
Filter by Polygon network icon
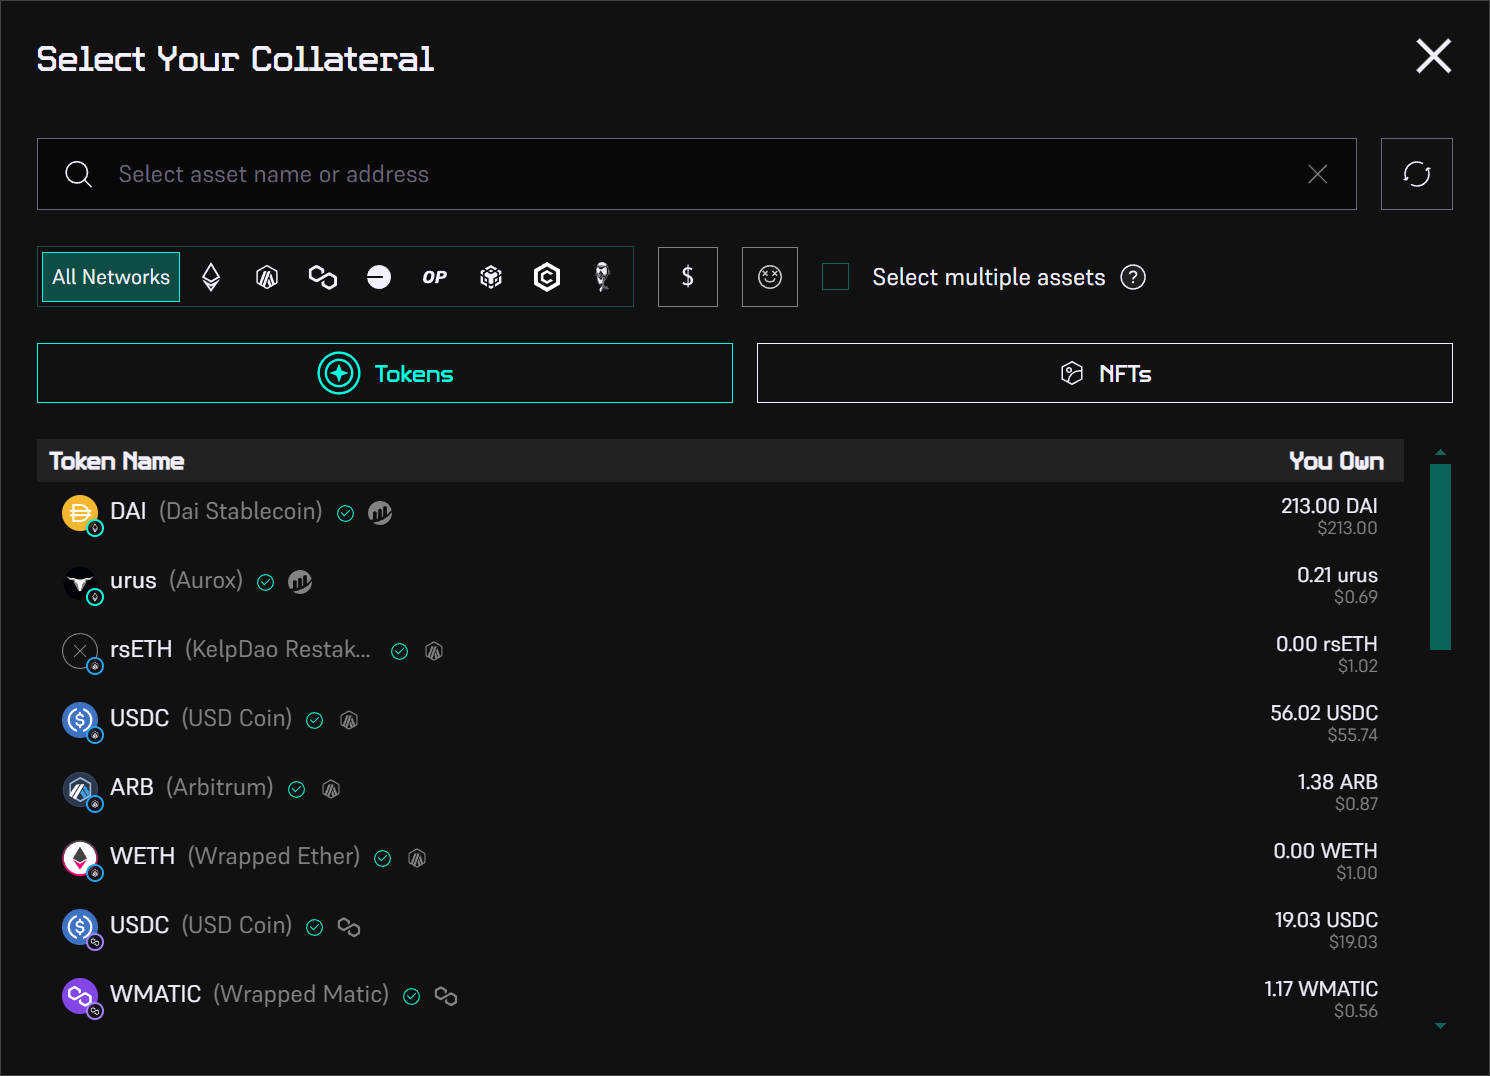[x=323, y=277]
